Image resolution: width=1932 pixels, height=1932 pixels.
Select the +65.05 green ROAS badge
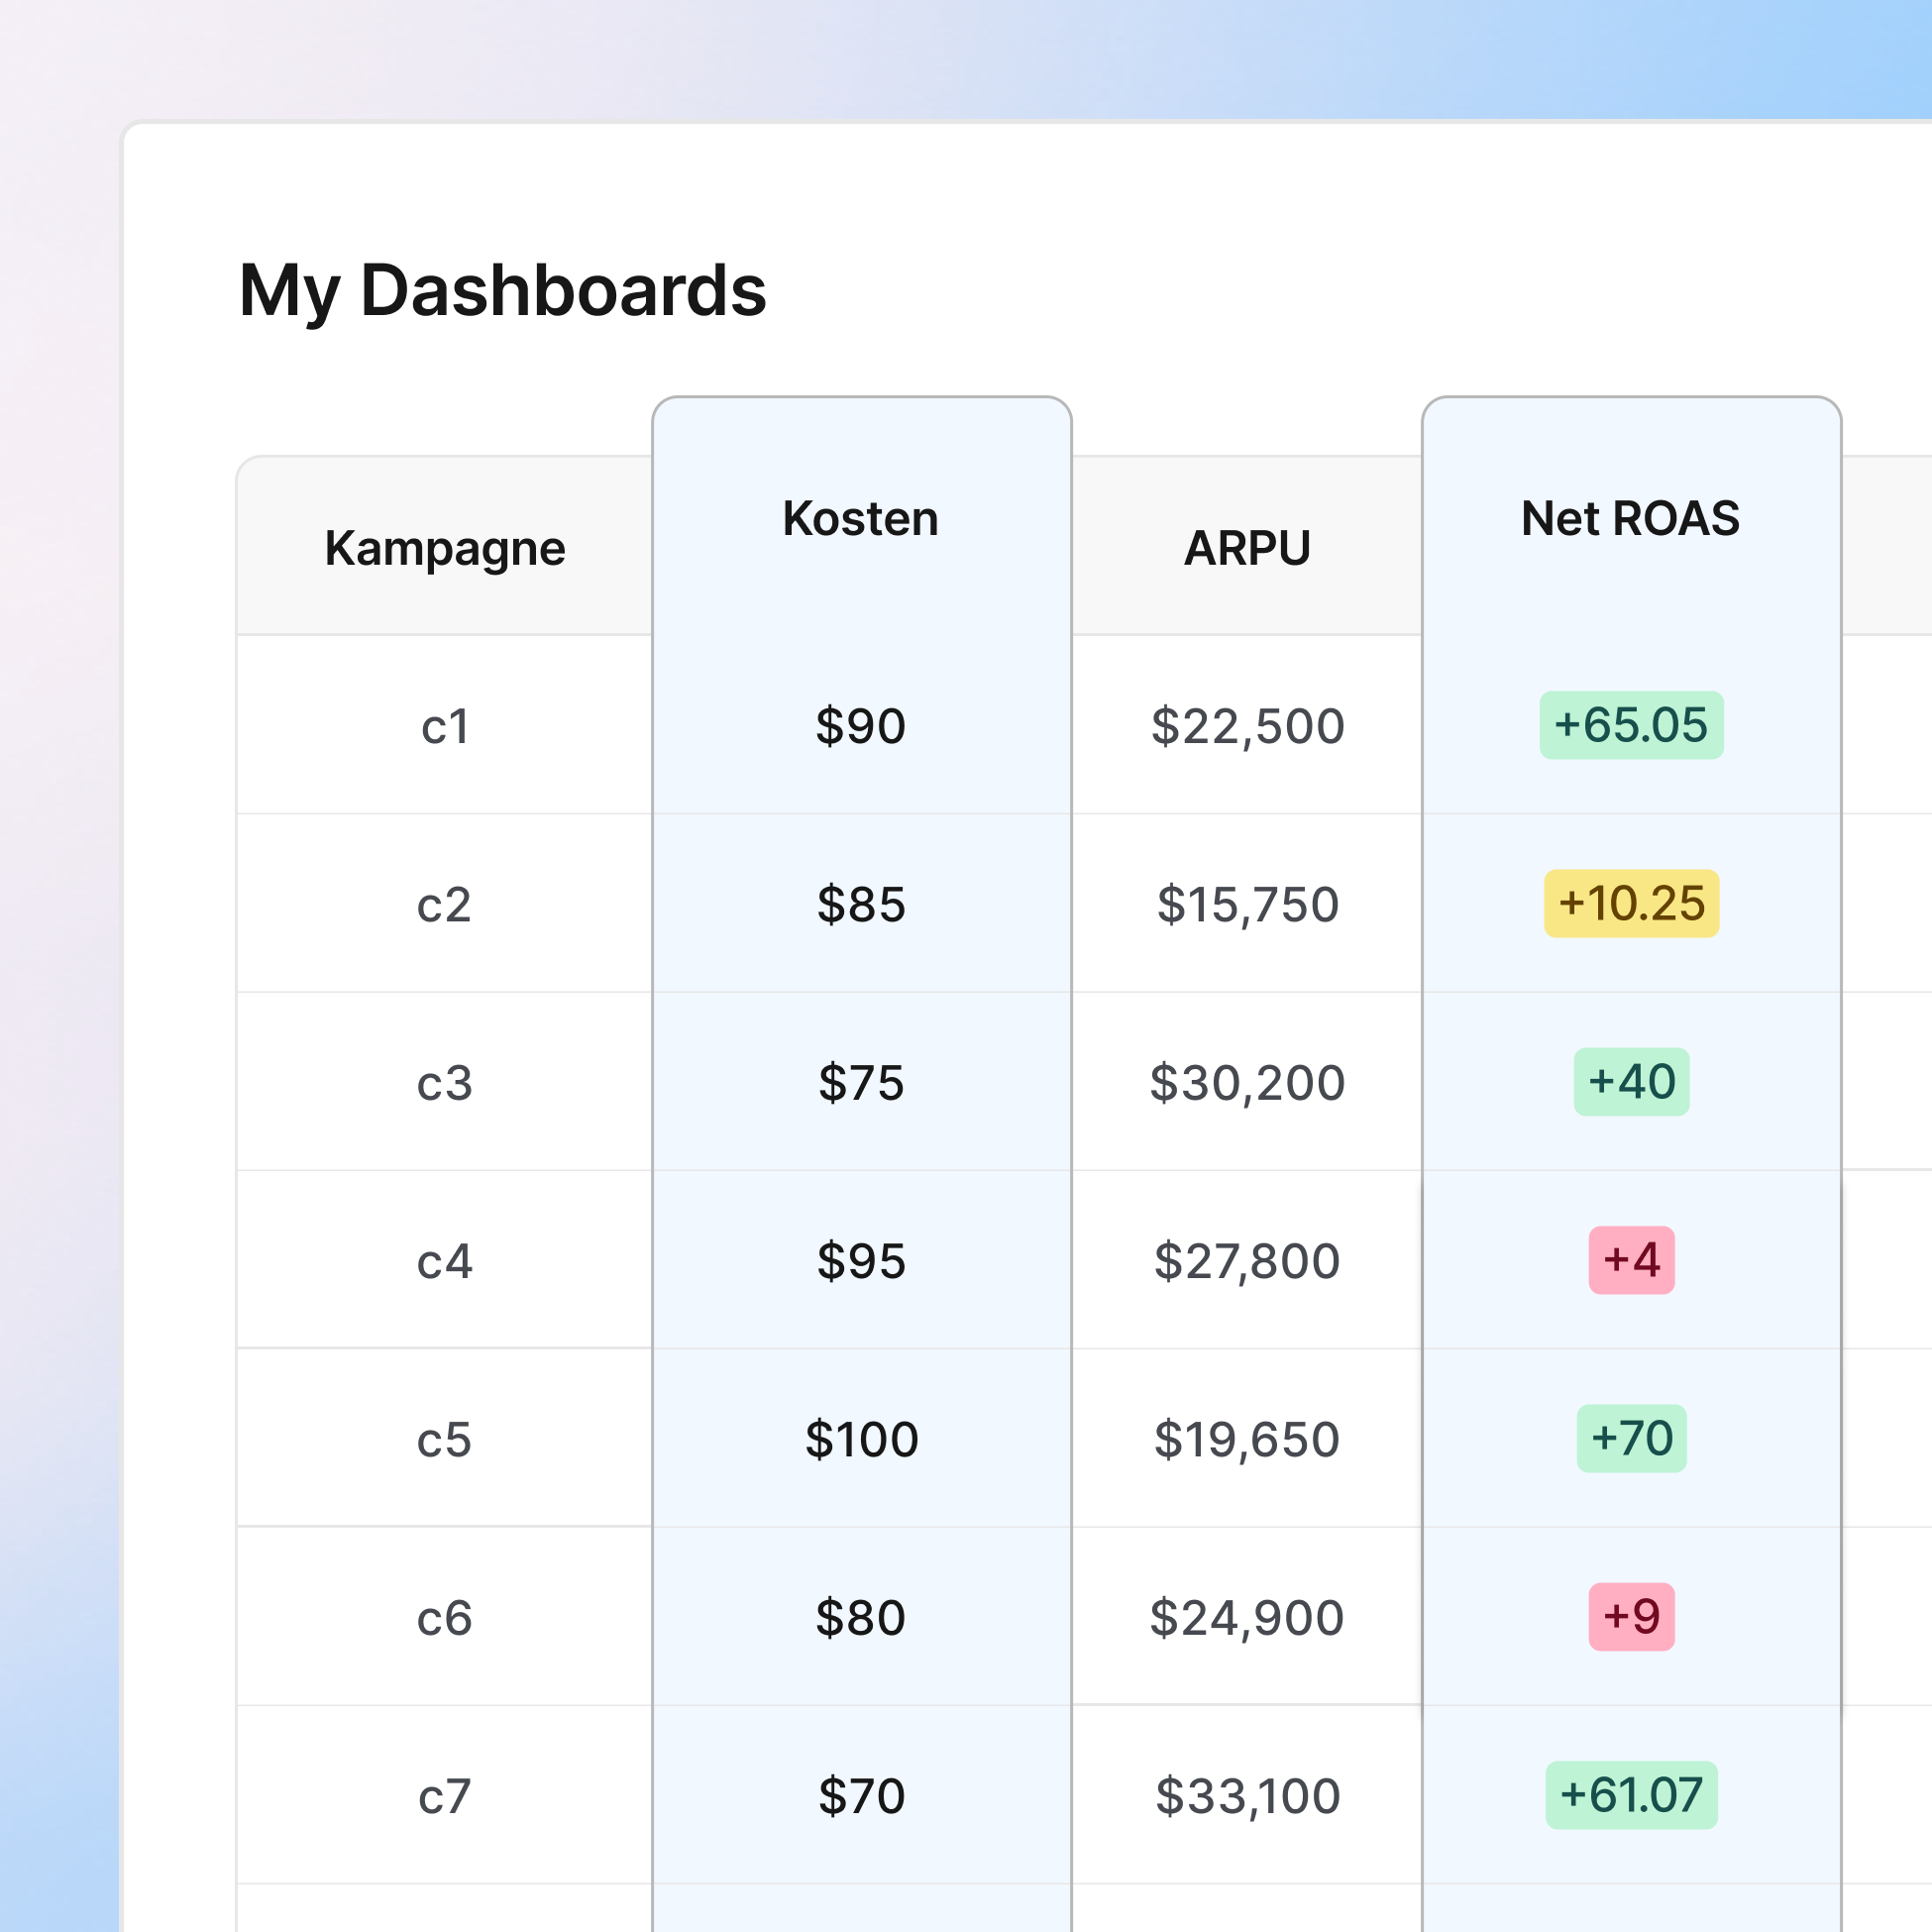[1630, 725]
